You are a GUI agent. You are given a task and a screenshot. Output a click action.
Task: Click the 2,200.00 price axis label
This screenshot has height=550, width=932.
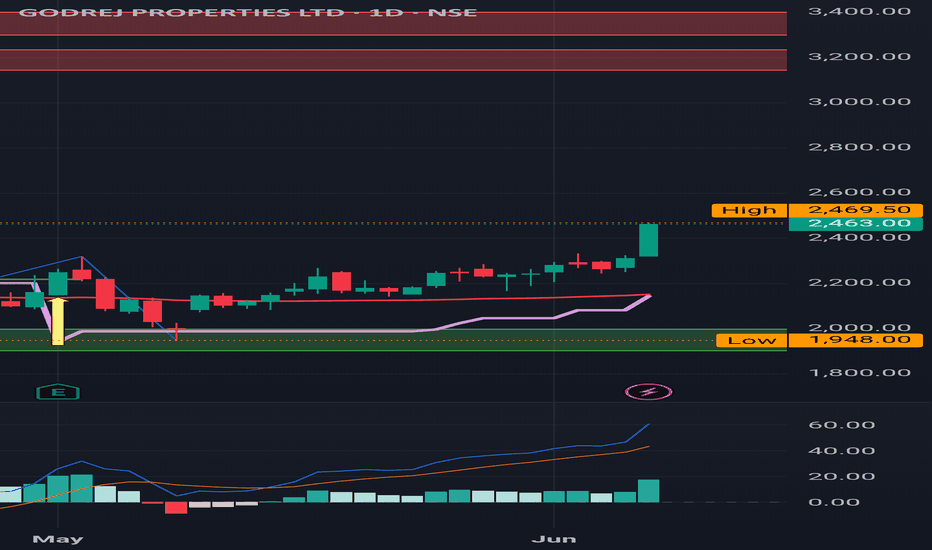(859, 282)
